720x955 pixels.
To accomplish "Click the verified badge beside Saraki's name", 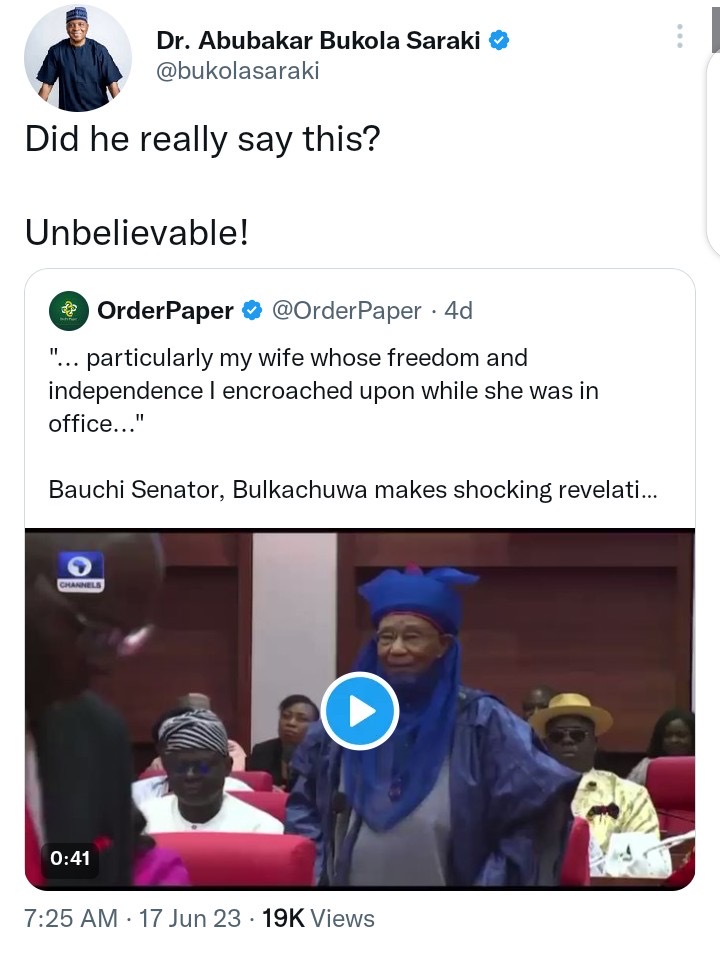I will [x=498, y=41].
